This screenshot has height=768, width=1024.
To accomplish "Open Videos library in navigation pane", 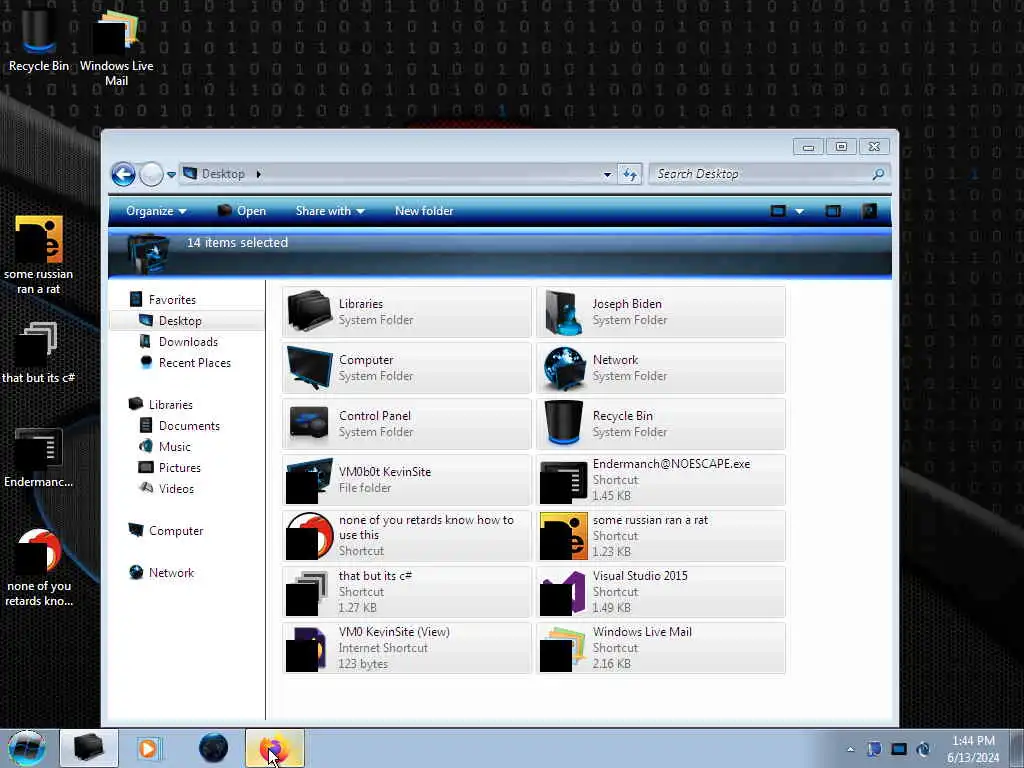I will point(176,488).
